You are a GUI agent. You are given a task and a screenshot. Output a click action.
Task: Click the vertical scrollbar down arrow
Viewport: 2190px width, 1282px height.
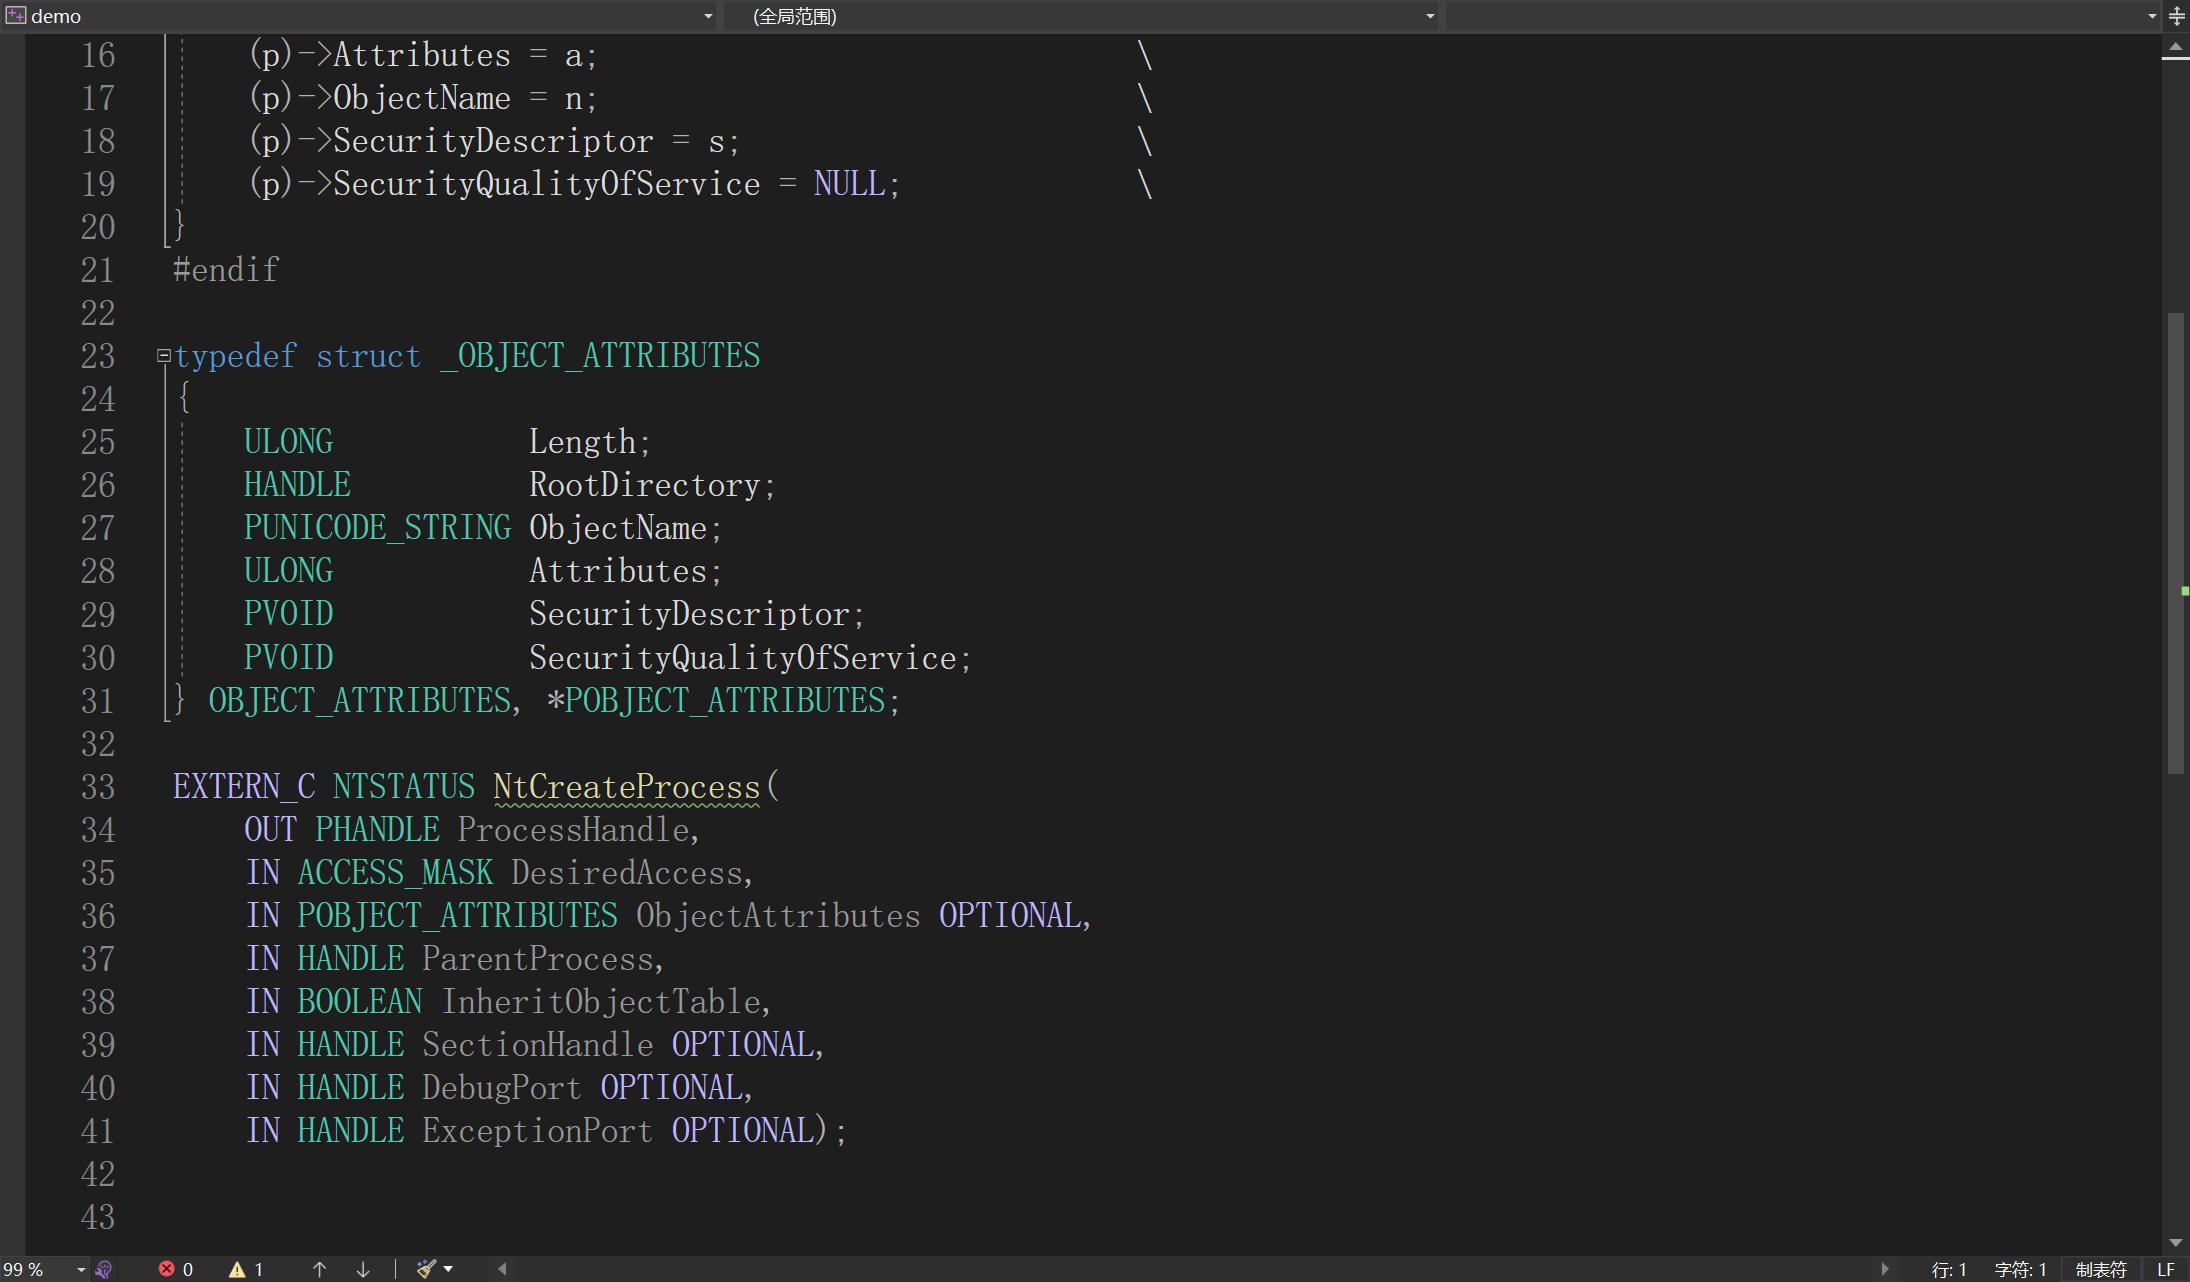[x=2175, y=1243]
